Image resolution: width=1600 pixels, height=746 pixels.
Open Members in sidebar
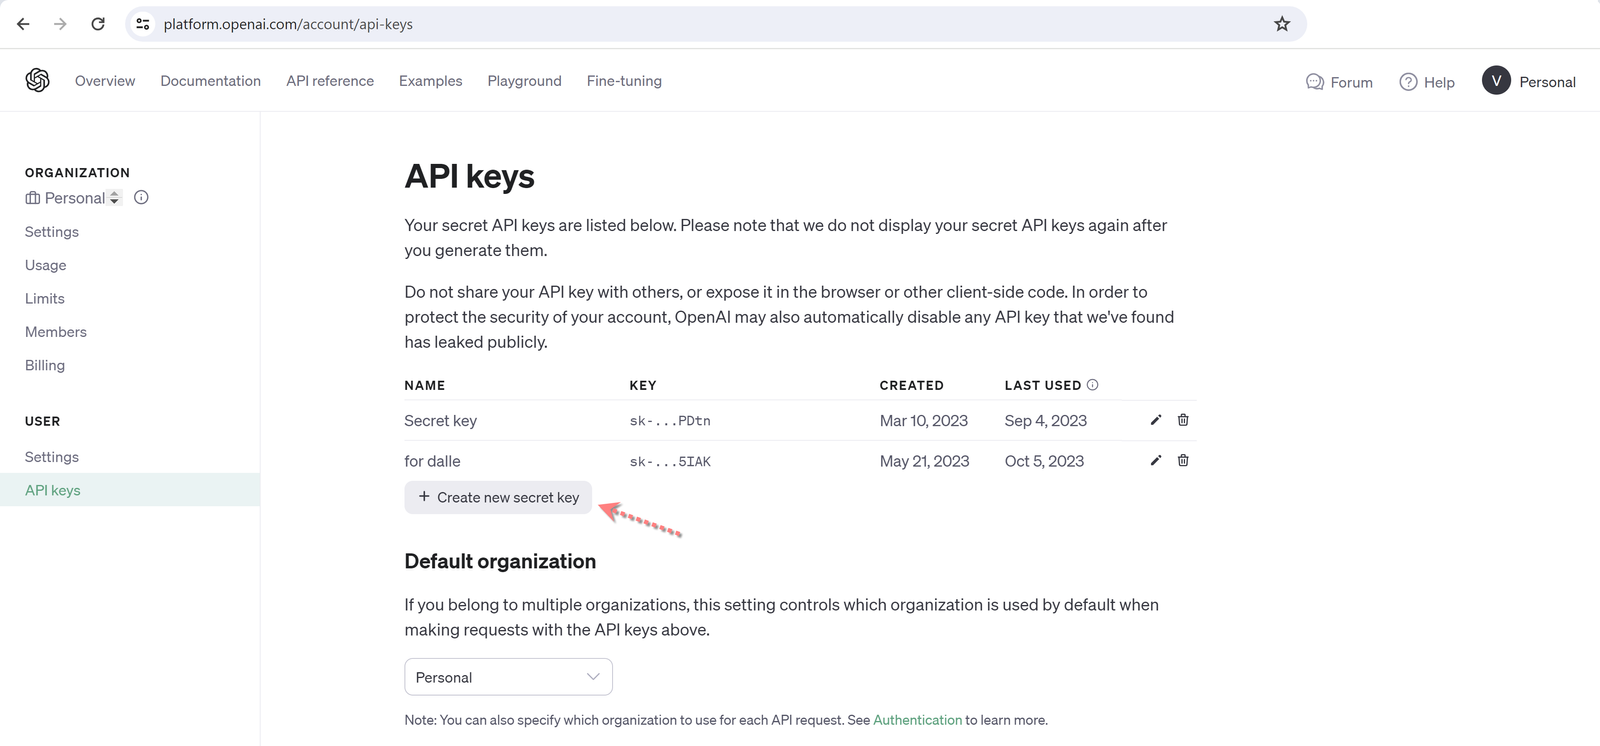coord(56,332)
